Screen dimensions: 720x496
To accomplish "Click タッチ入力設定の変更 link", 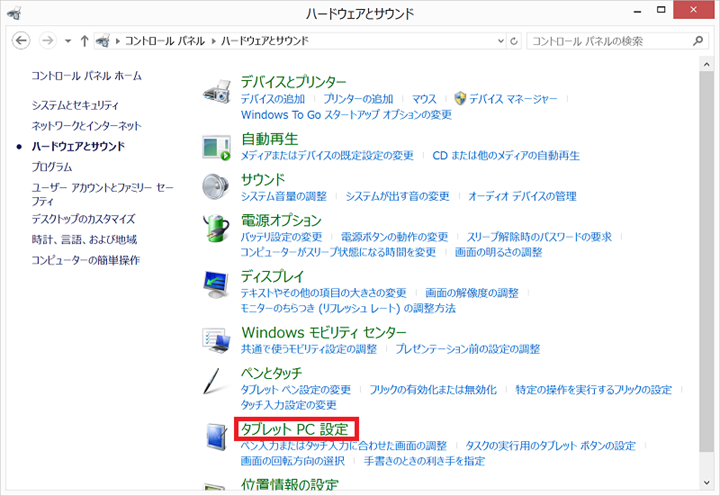I will pyautogui.click(x=289, y=405).
